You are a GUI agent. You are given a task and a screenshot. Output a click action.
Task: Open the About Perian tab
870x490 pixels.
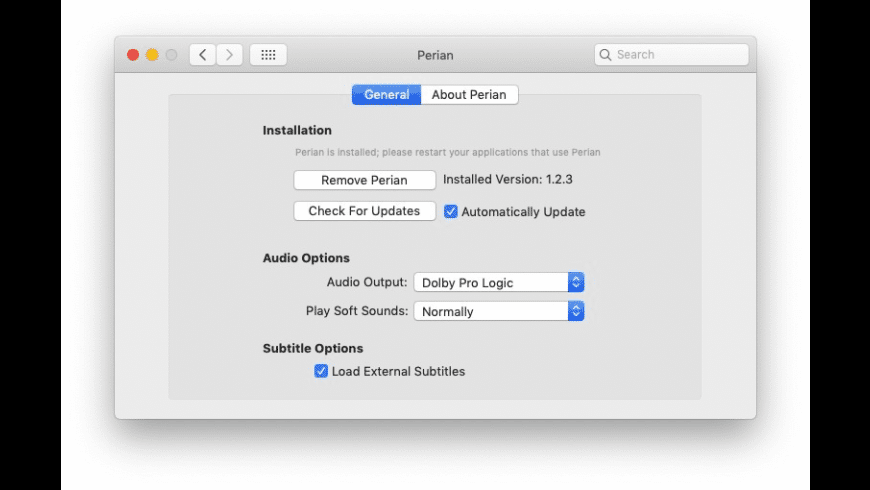(x=469, y=94)
